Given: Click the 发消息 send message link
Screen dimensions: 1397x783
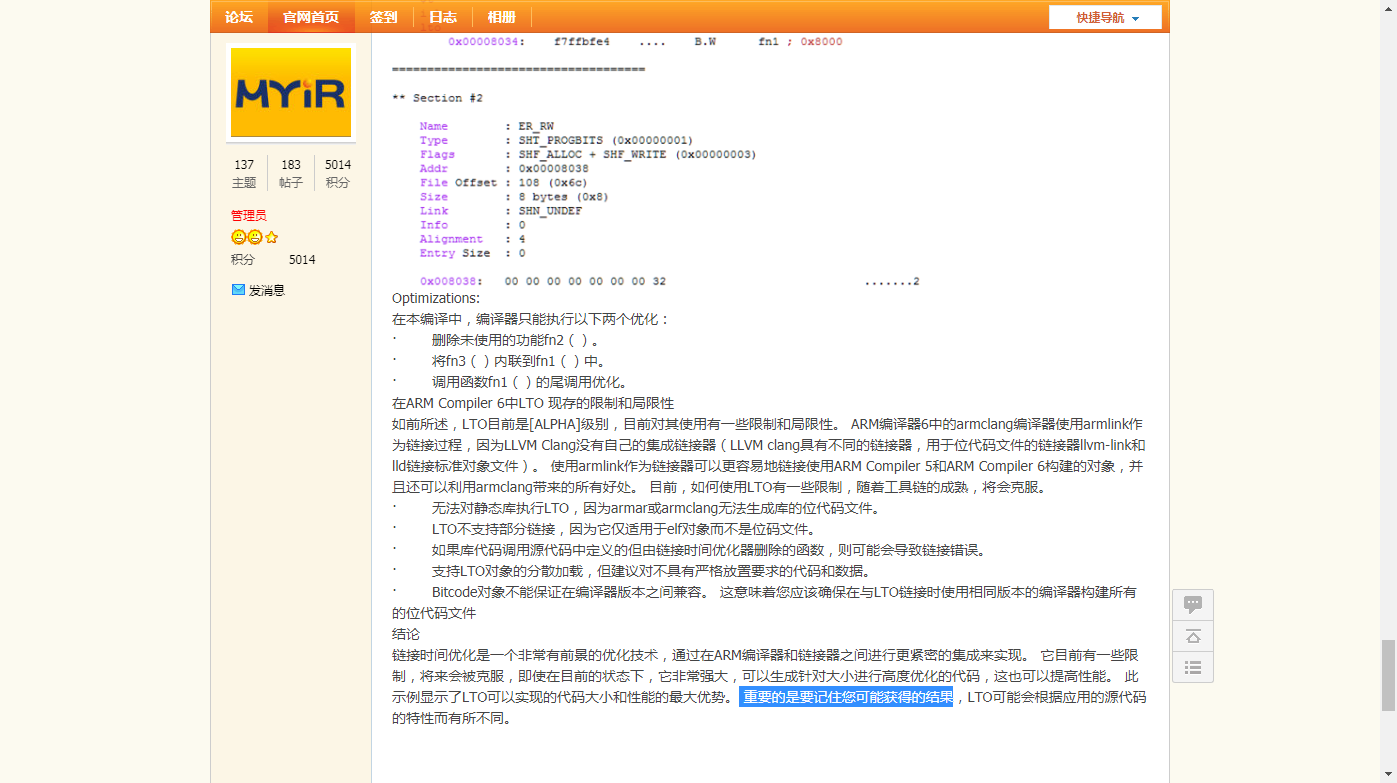Looking at the screenshot, I should (x=267, y=290).
